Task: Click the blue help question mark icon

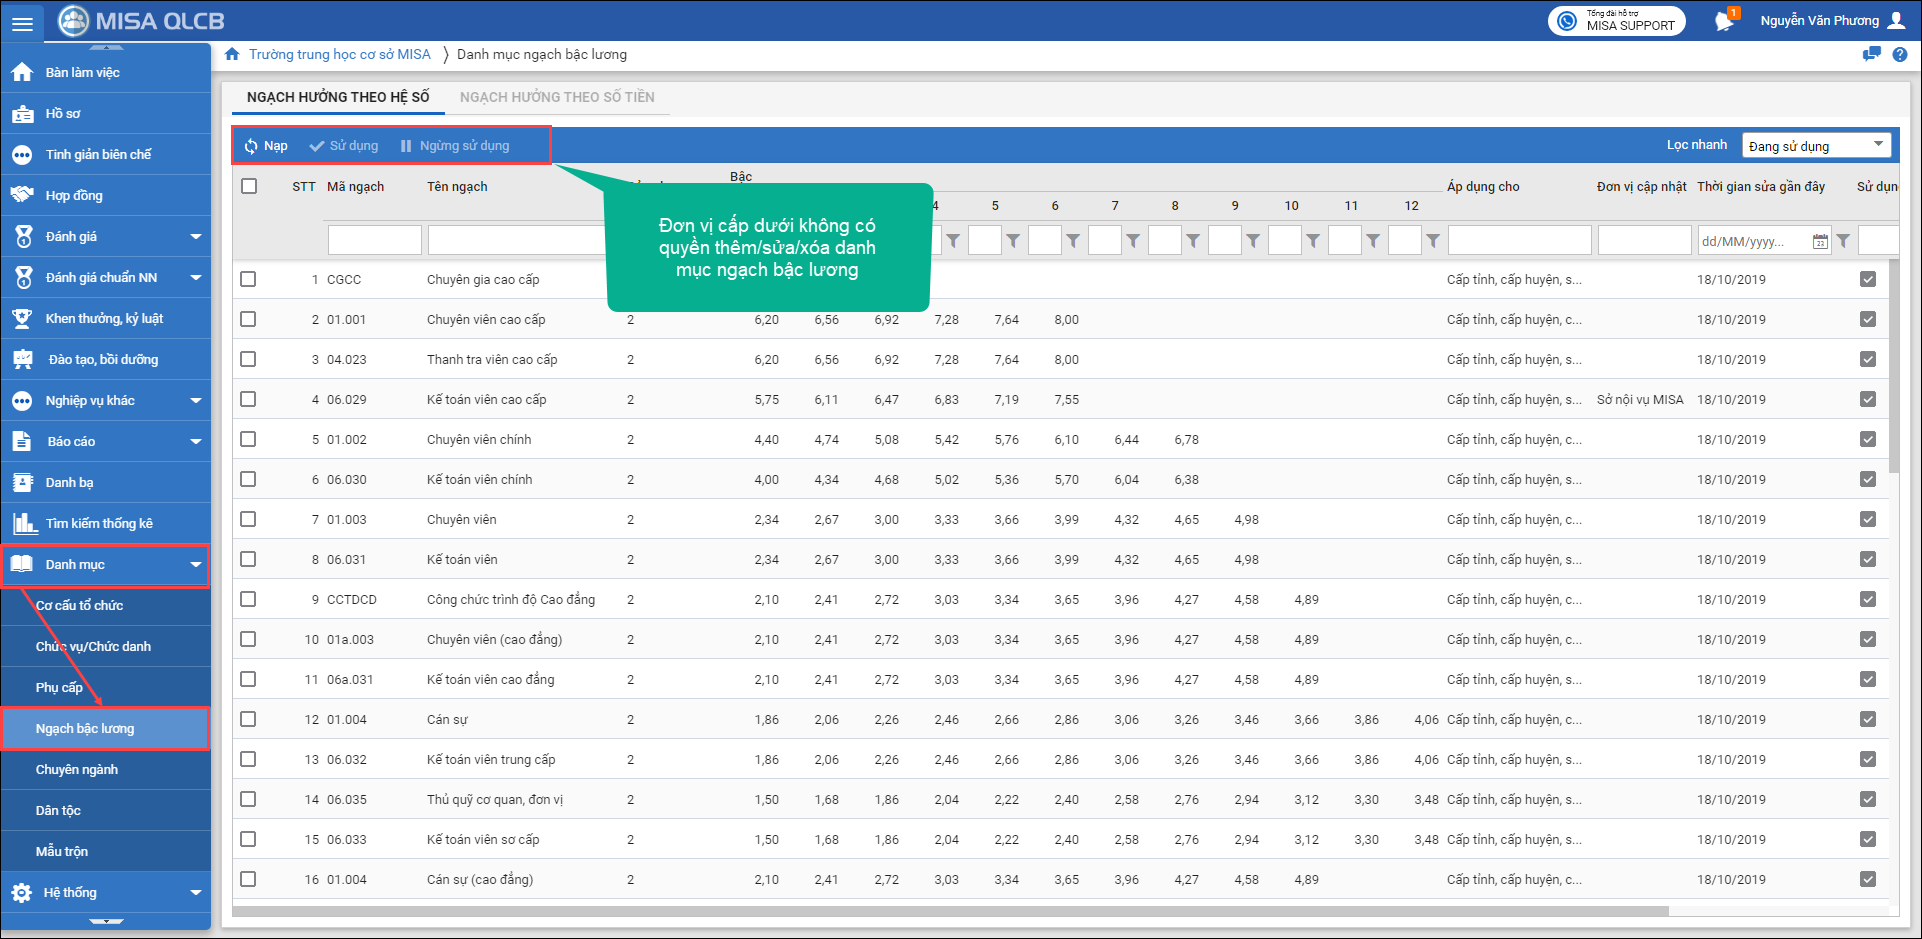Action: (x=1899, y=55)
